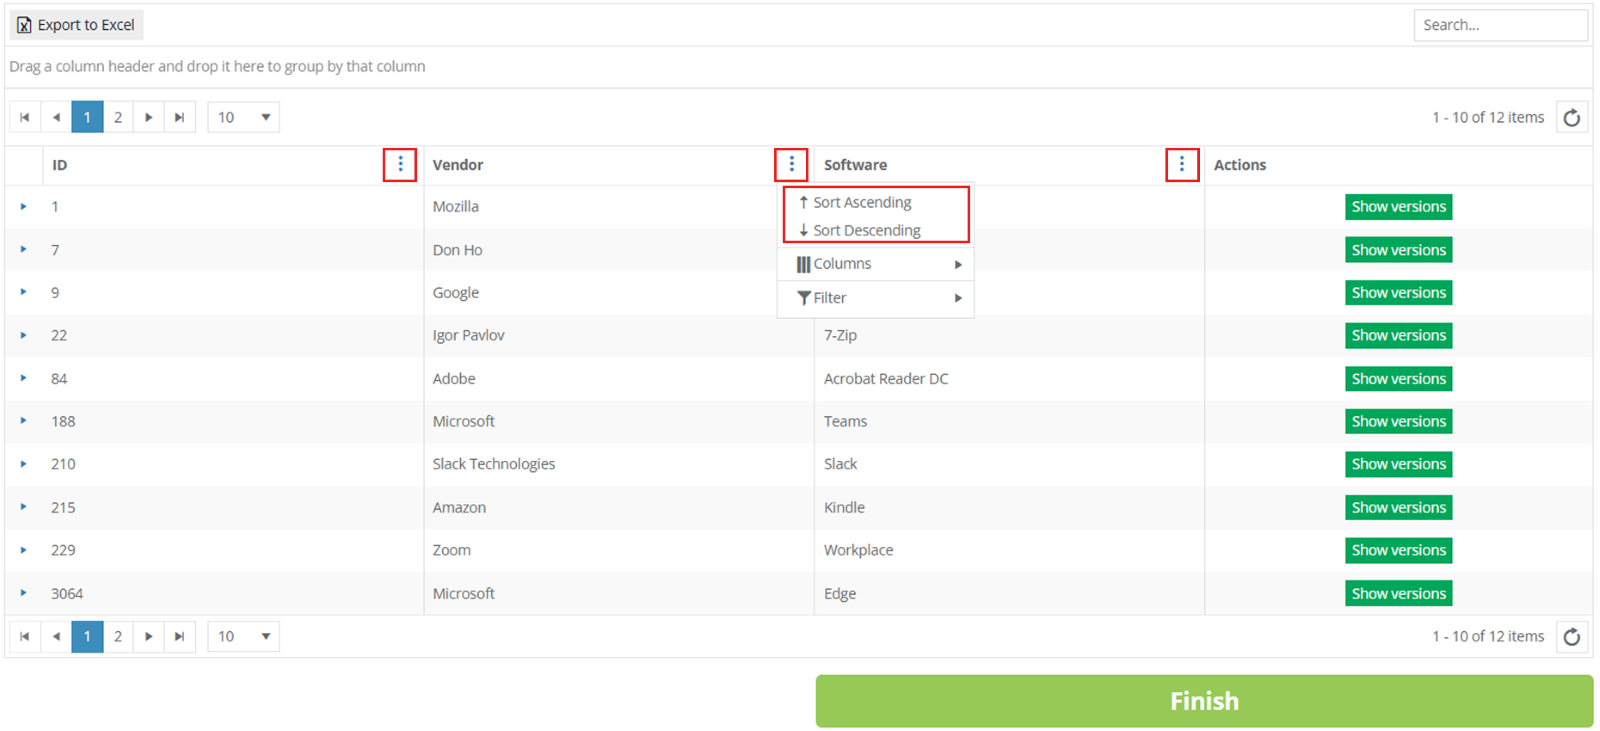Click the top refresh icon

click(x=1572, y=118)
